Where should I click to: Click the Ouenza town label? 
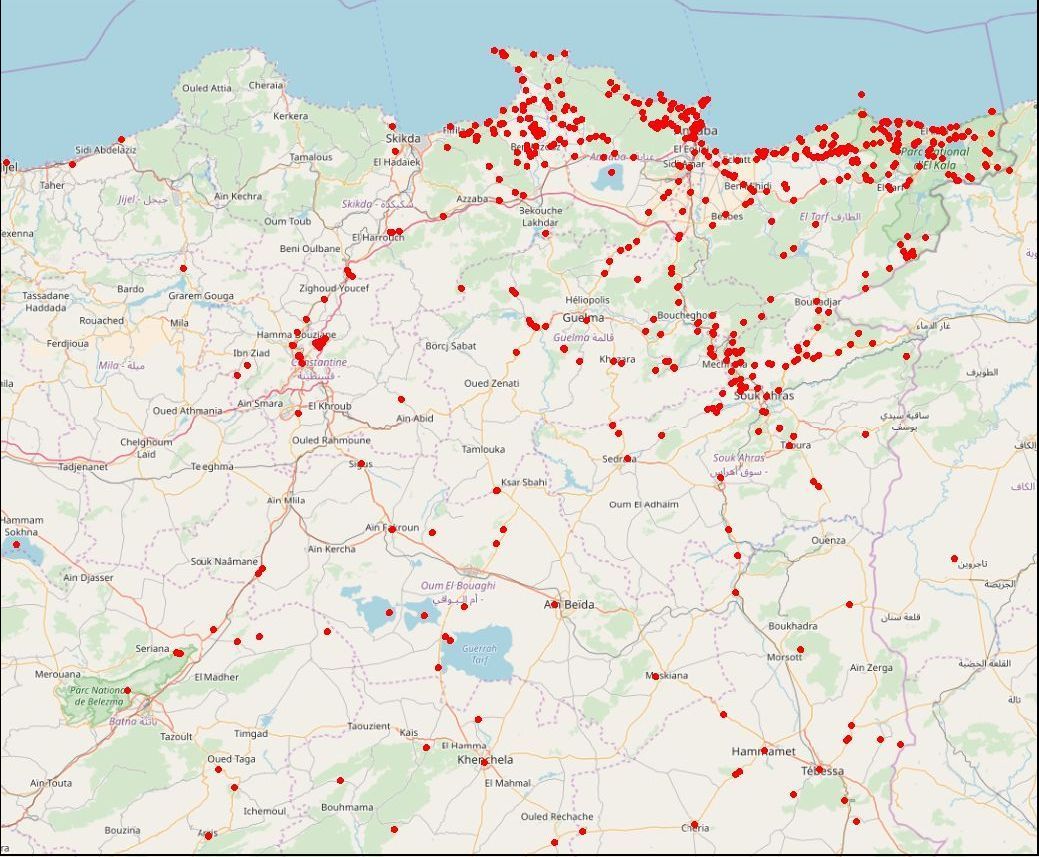click(828, 540)
